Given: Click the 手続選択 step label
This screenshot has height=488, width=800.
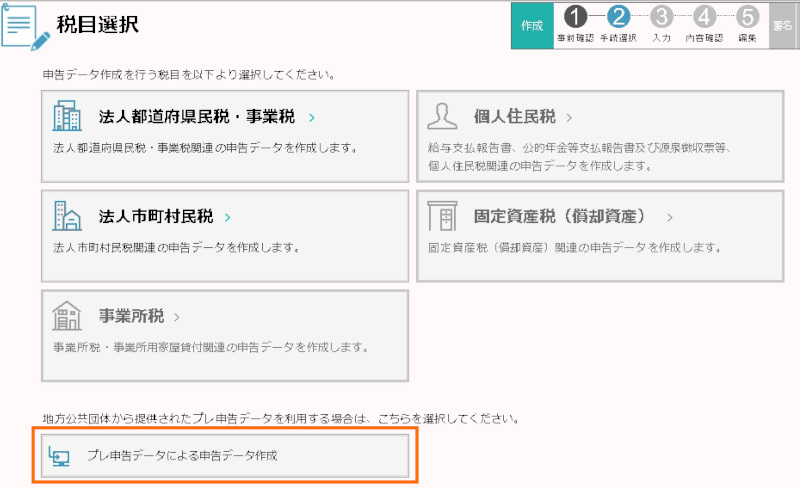Looking at the screenshot, I should coord(618,38).
